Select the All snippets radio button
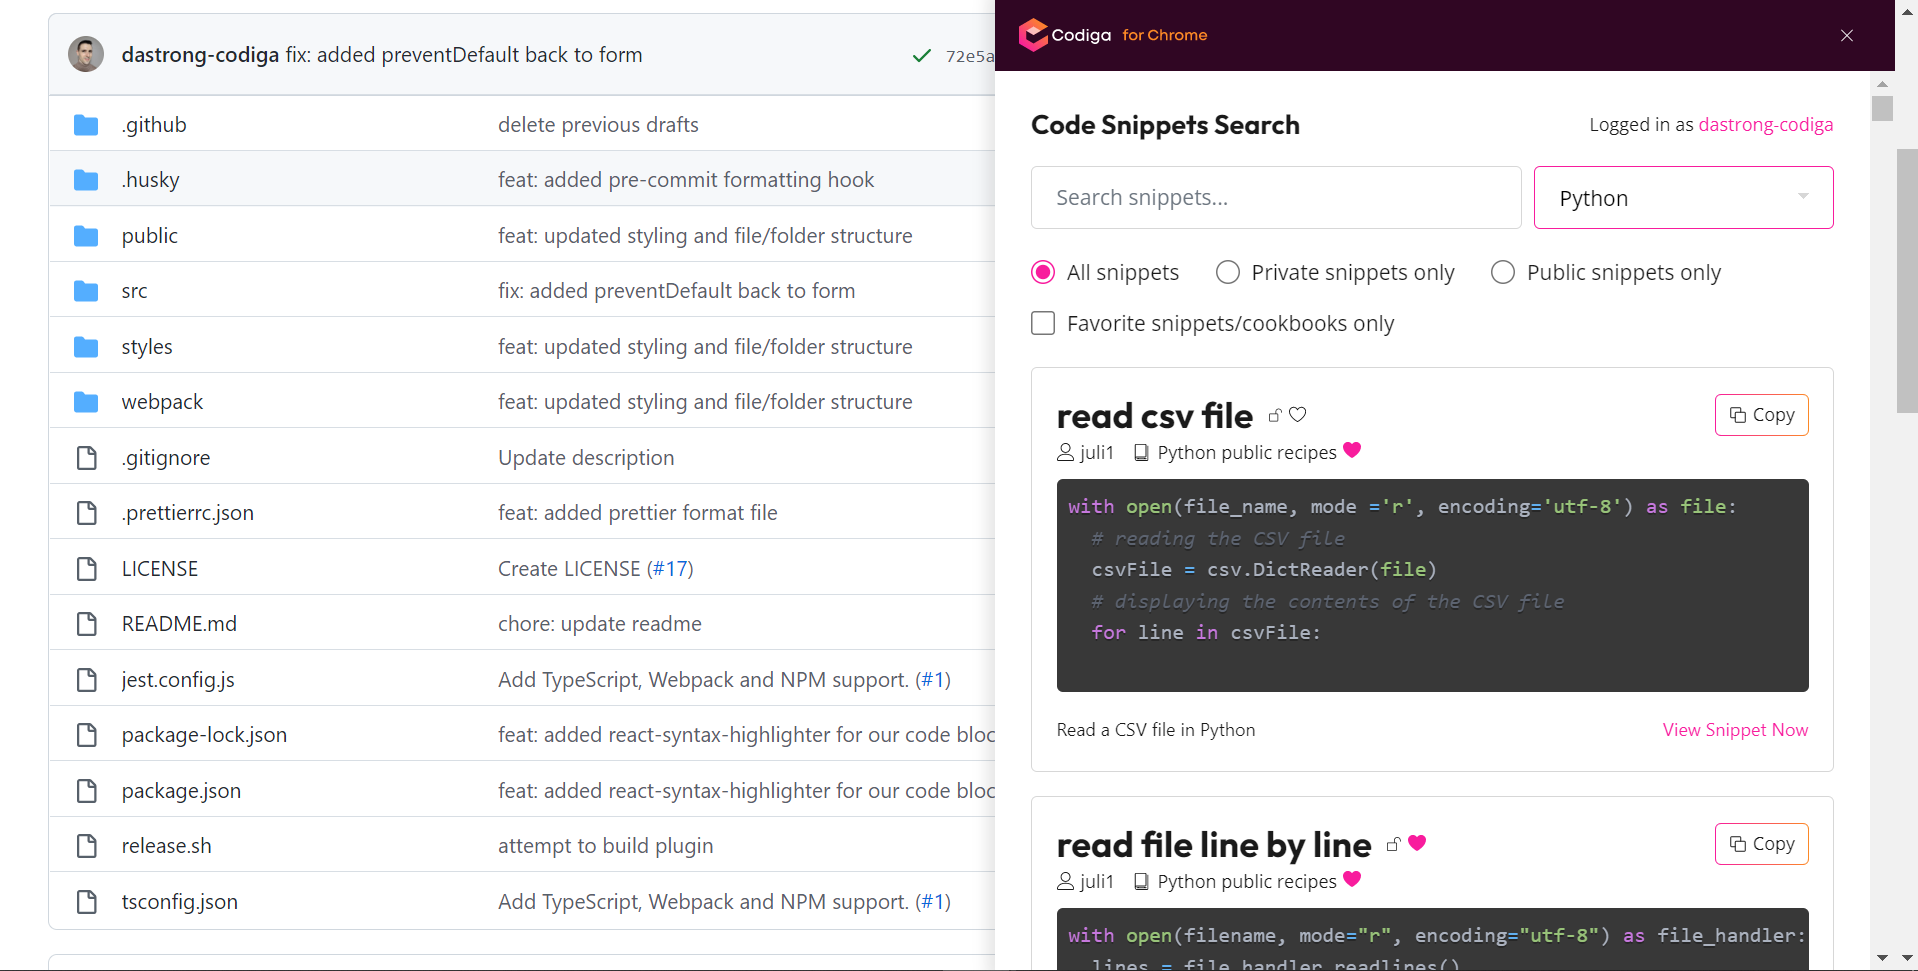 pyautogui.click(x=1043, y=272)
